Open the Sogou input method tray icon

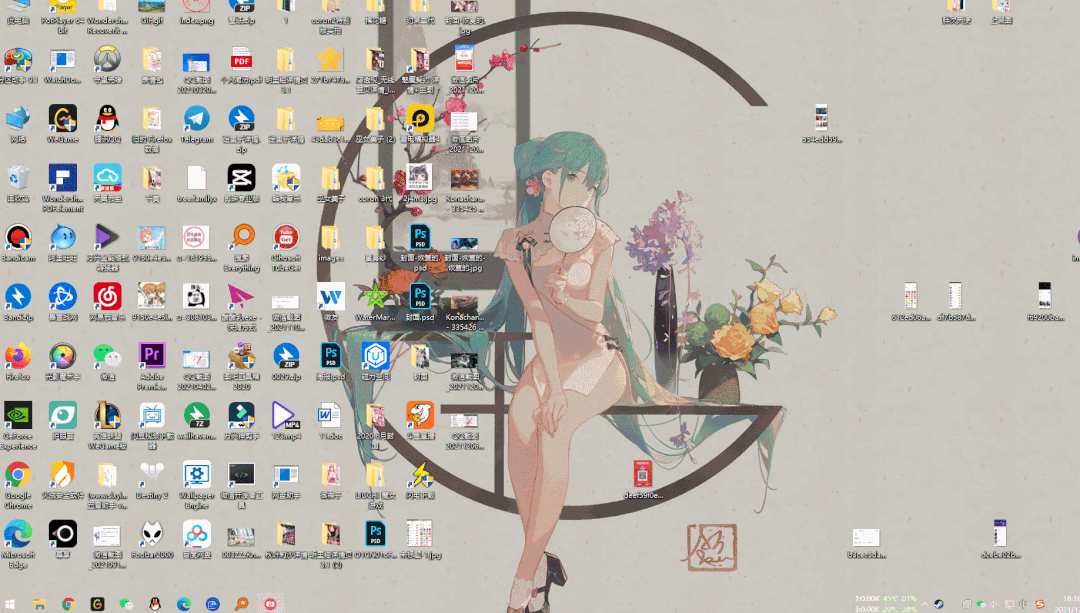point(1040,604)
